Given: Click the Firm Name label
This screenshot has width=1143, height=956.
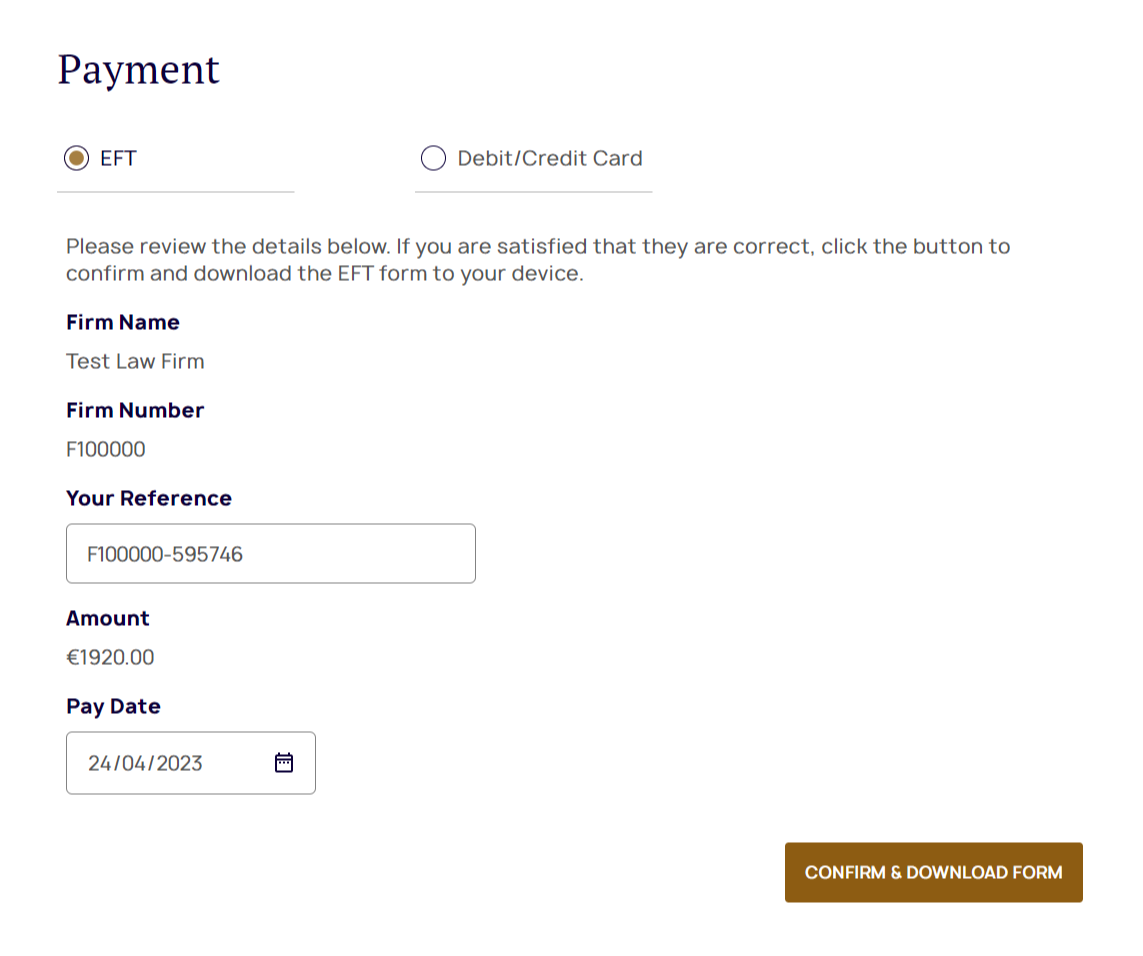Looking at the screenshot, I should 123,322.
